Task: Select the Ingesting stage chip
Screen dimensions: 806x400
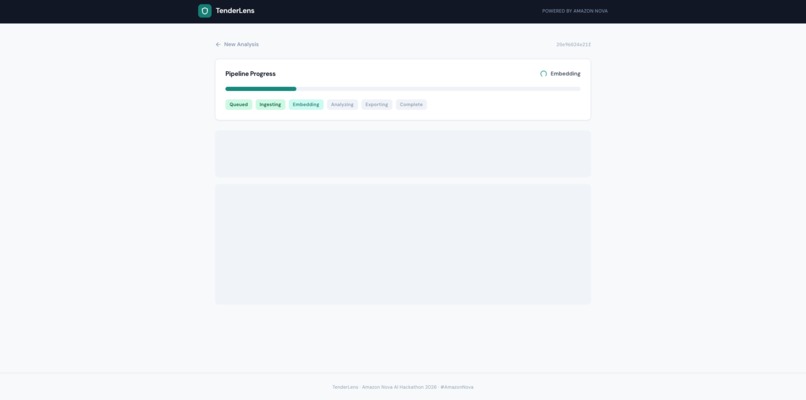Action: [270, 104]
